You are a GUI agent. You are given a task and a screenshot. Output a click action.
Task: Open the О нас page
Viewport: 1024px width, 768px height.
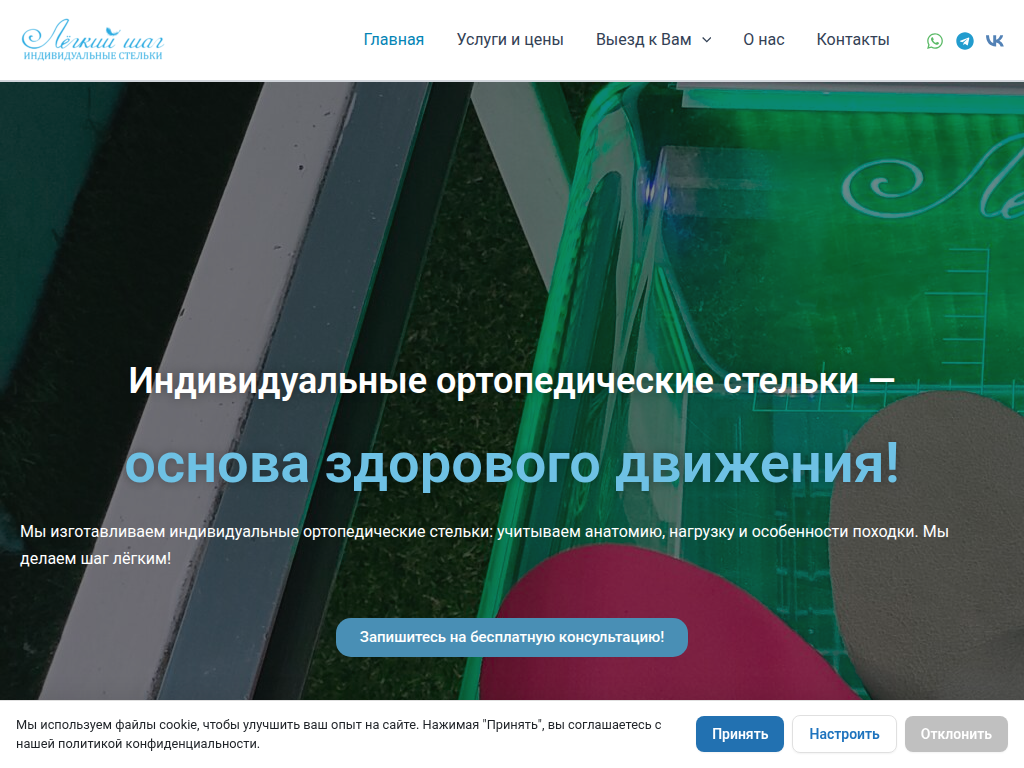point(763,40)
